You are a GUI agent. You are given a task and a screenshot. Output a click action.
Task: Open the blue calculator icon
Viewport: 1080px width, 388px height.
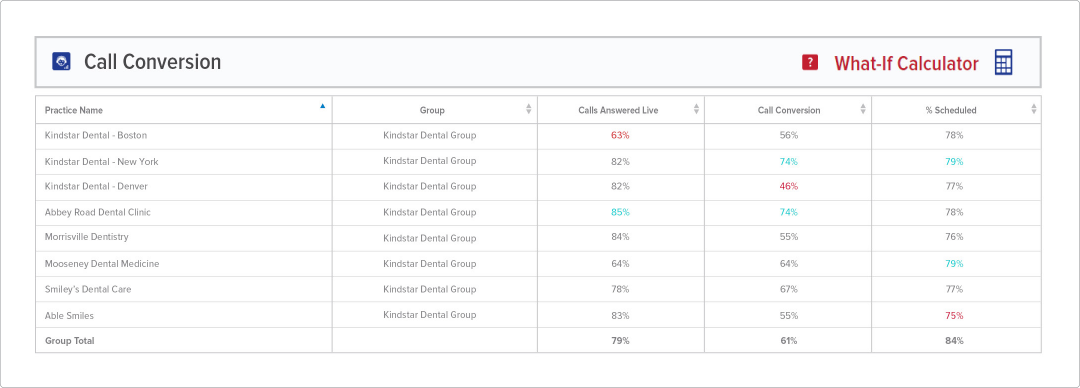coord(1004,62)
